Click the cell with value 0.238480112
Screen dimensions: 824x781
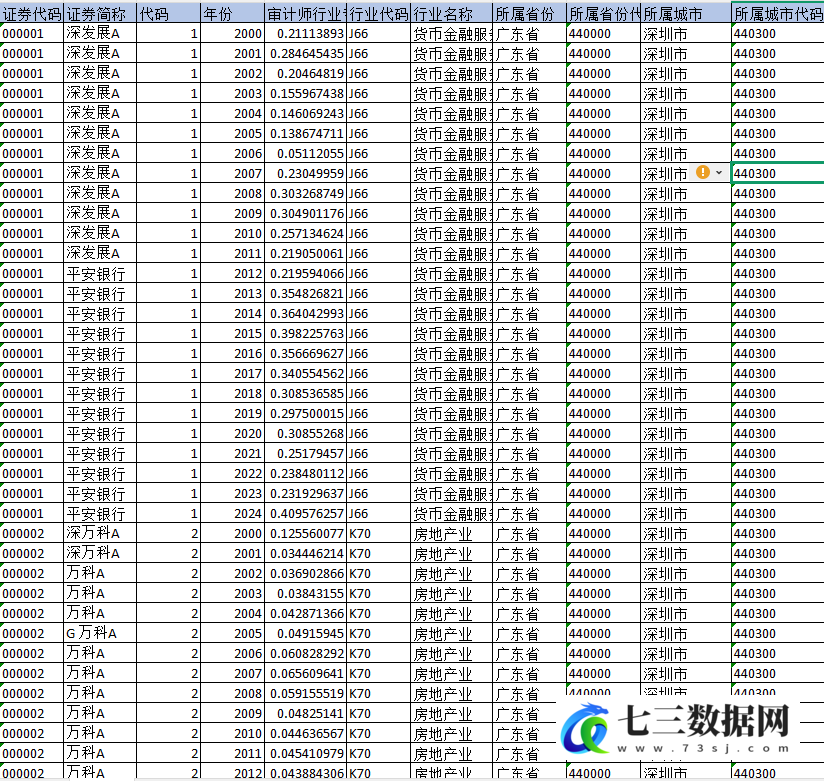[x=305, y=473]
